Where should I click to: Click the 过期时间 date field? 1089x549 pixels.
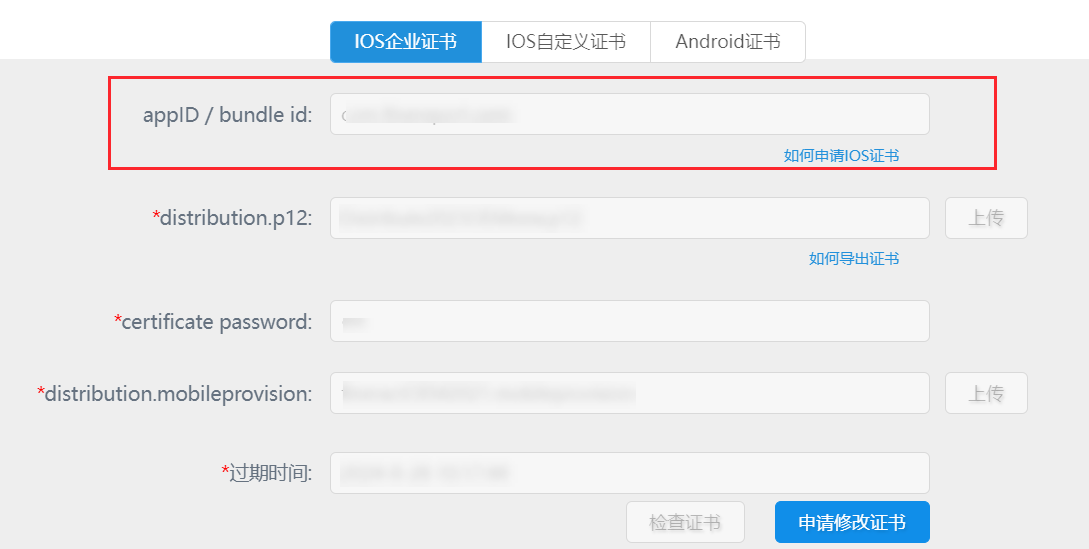point(629,473)
